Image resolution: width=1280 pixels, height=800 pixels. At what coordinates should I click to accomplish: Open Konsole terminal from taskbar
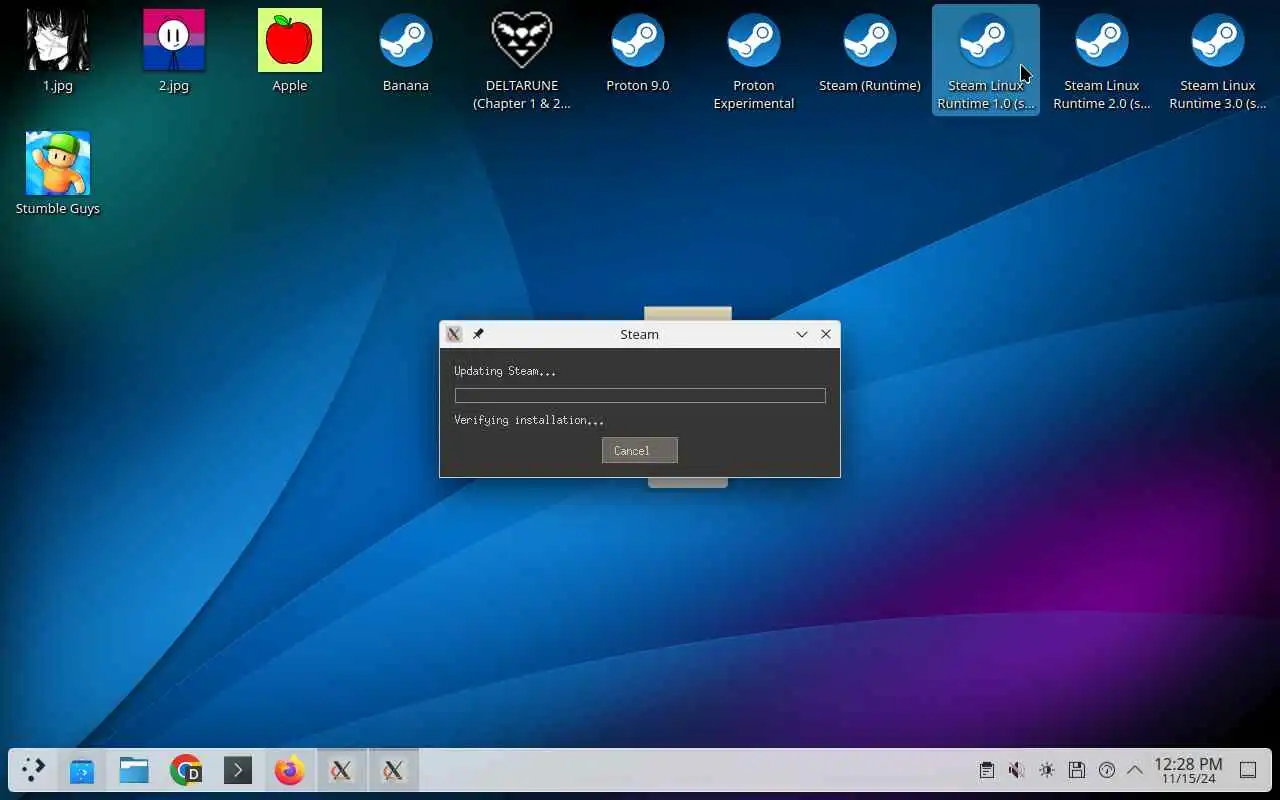238,770
